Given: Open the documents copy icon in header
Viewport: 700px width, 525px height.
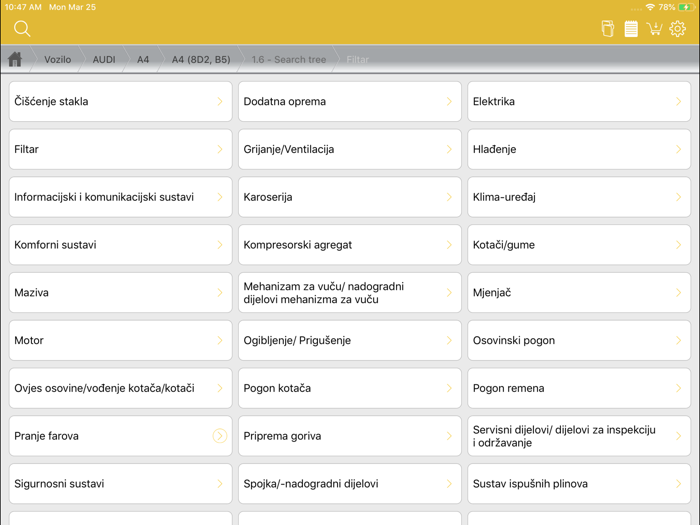Looking at the screenshot, I should tap(608, 29).
